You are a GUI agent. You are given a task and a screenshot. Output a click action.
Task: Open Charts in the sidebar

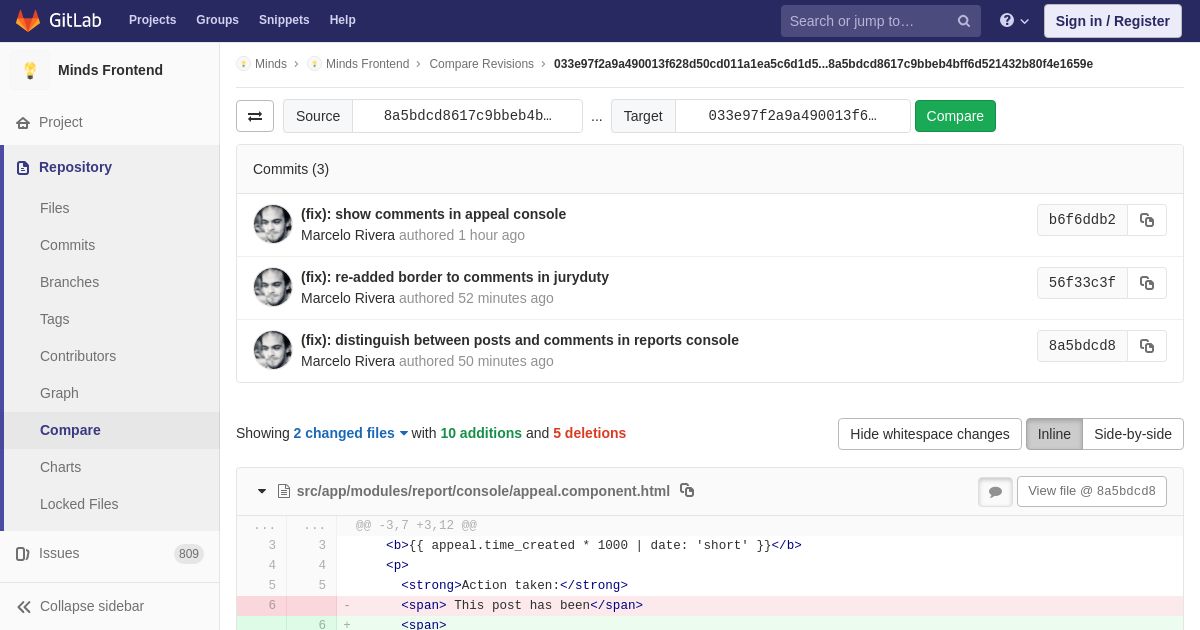[x=60, y=467]
